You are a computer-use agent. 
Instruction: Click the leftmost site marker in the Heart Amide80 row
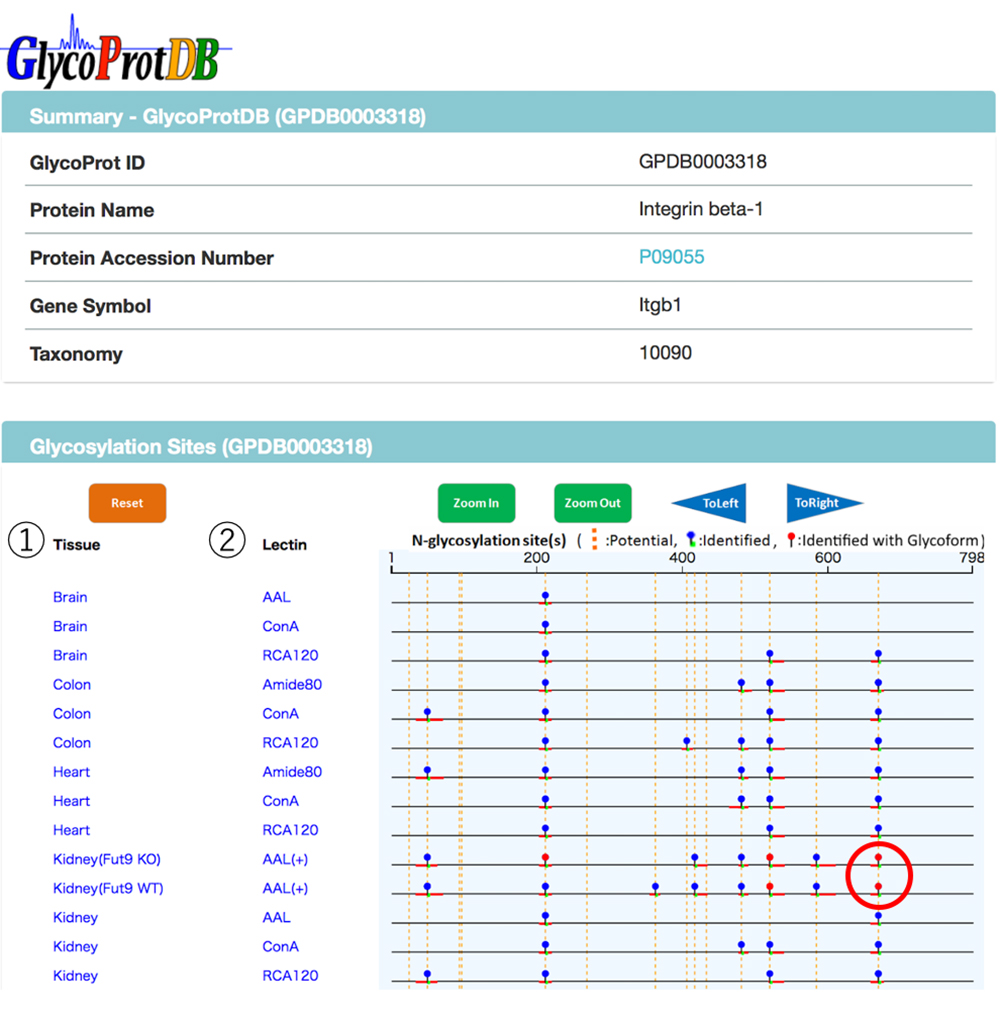tap(427, 771)
